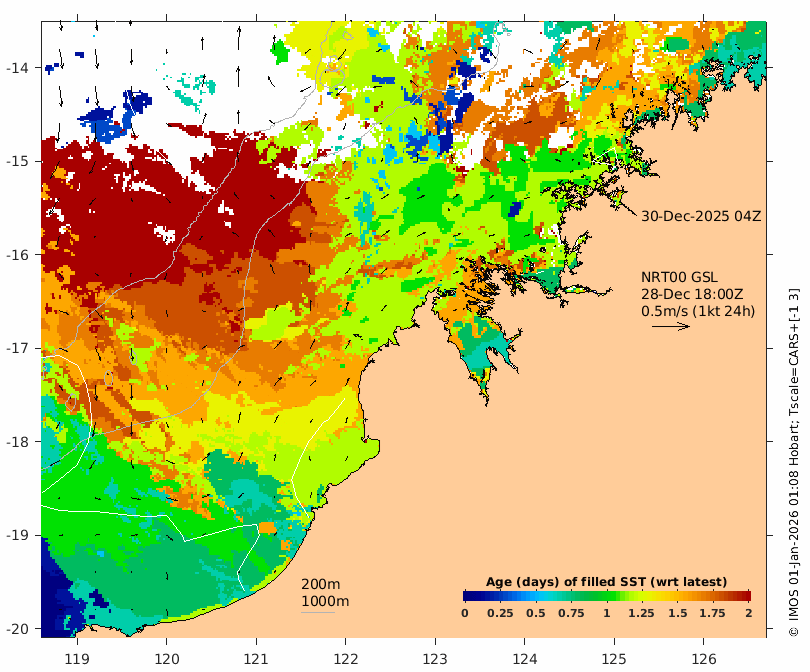Click the grey 1000m contour legend line
This screenshot has height=672, width=810.
(318, 613)
